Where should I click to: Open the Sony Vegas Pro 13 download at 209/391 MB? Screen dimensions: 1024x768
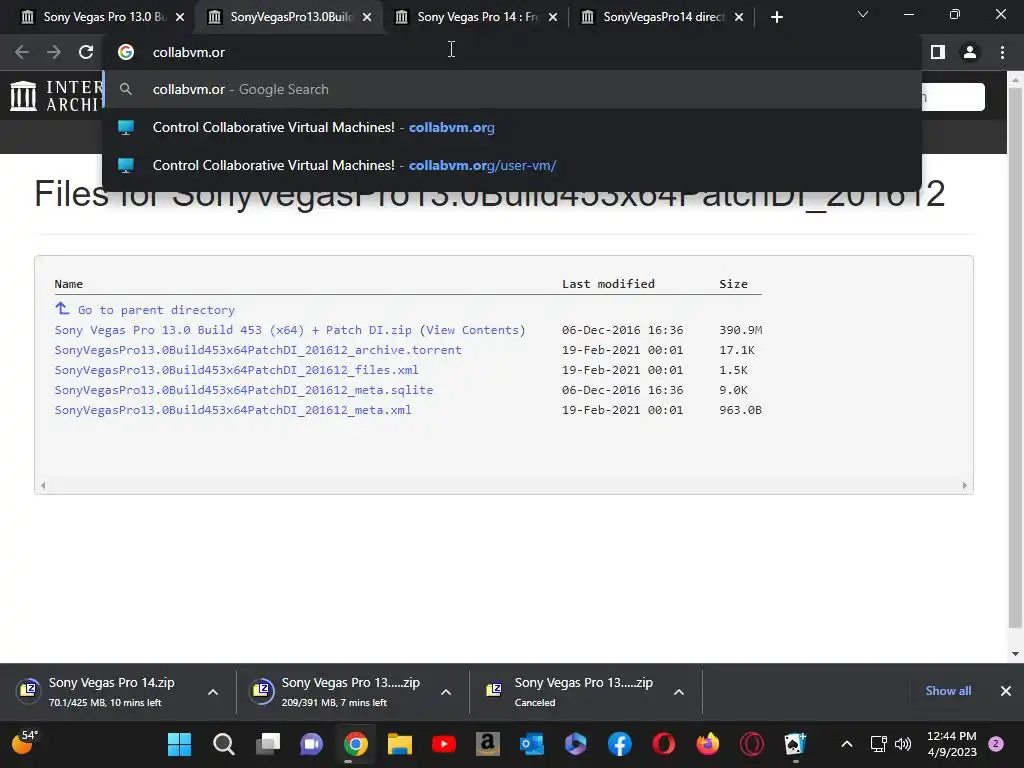tap(340, 692)
